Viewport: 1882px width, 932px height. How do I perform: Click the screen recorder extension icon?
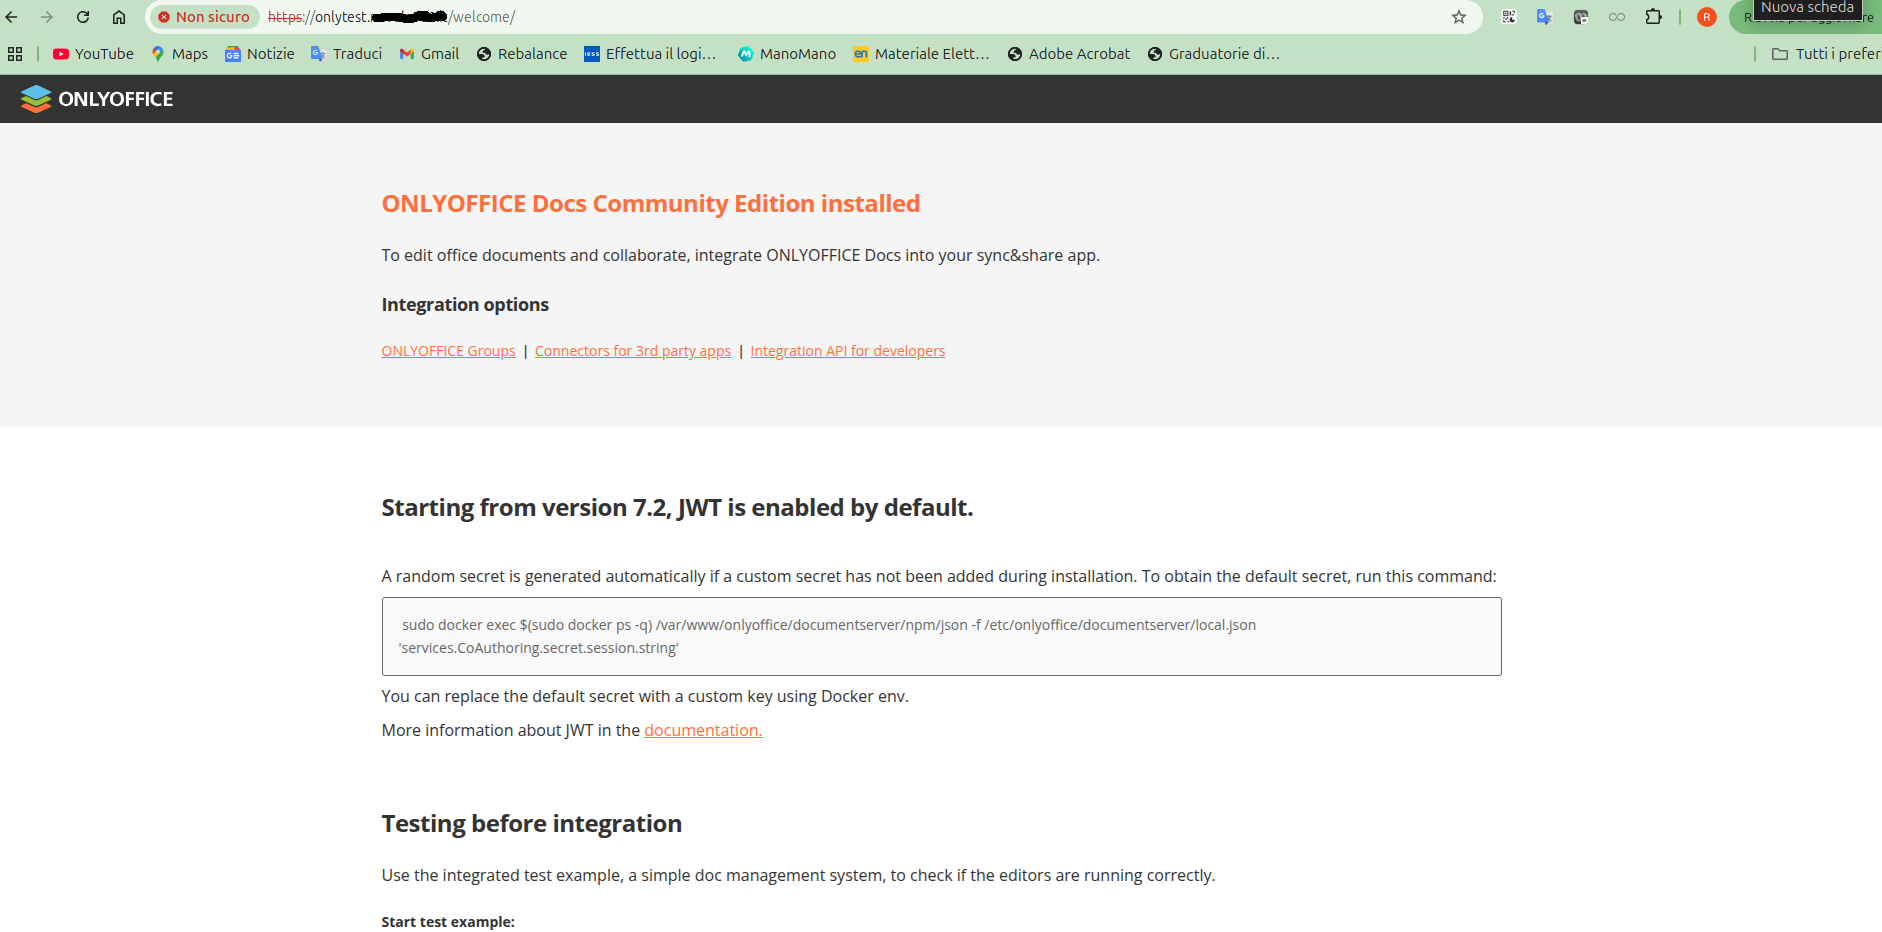(x=1581, y=17)
